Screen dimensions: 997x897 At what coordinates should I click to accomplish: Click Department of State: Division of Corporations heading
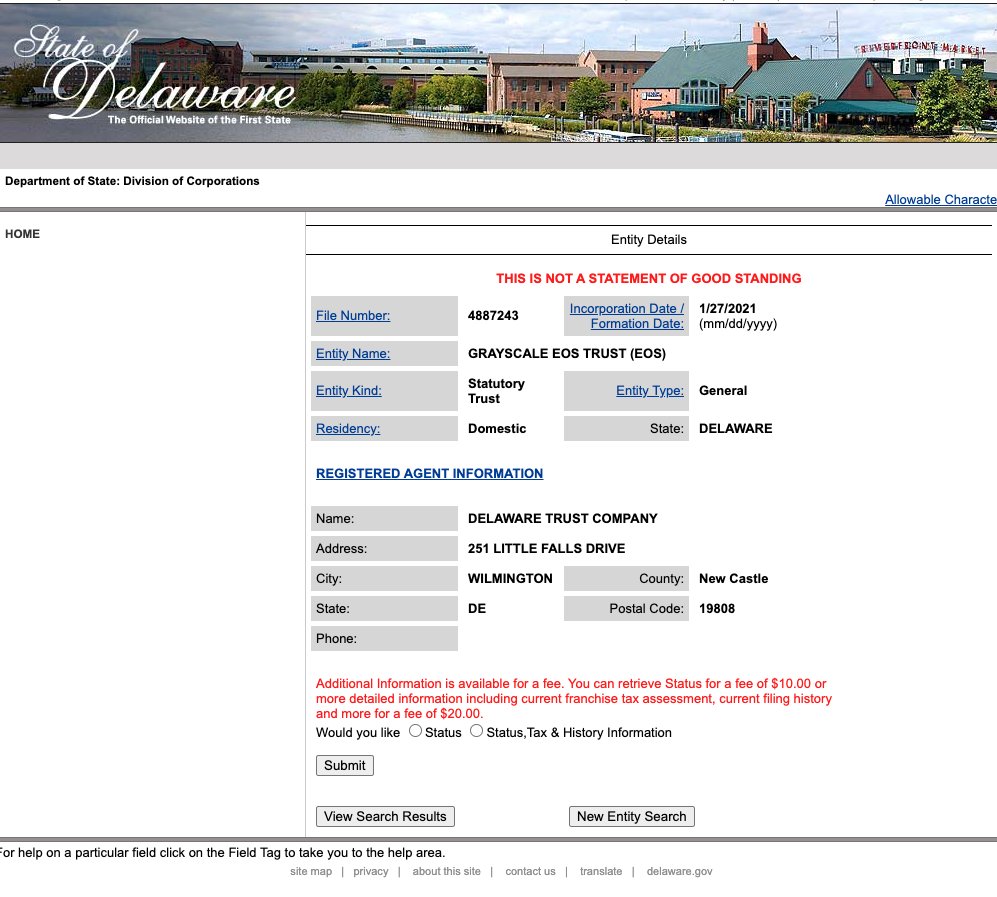(132, 181)
